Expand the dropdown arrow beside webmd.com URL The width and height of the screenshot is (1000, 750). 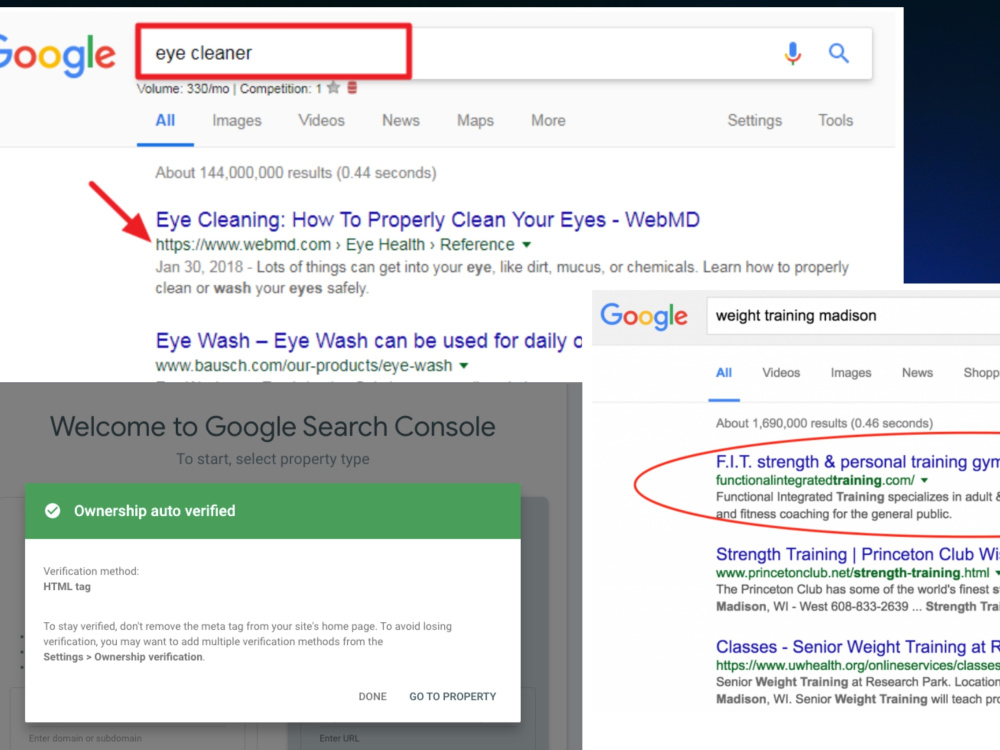(x=527, y=245)
